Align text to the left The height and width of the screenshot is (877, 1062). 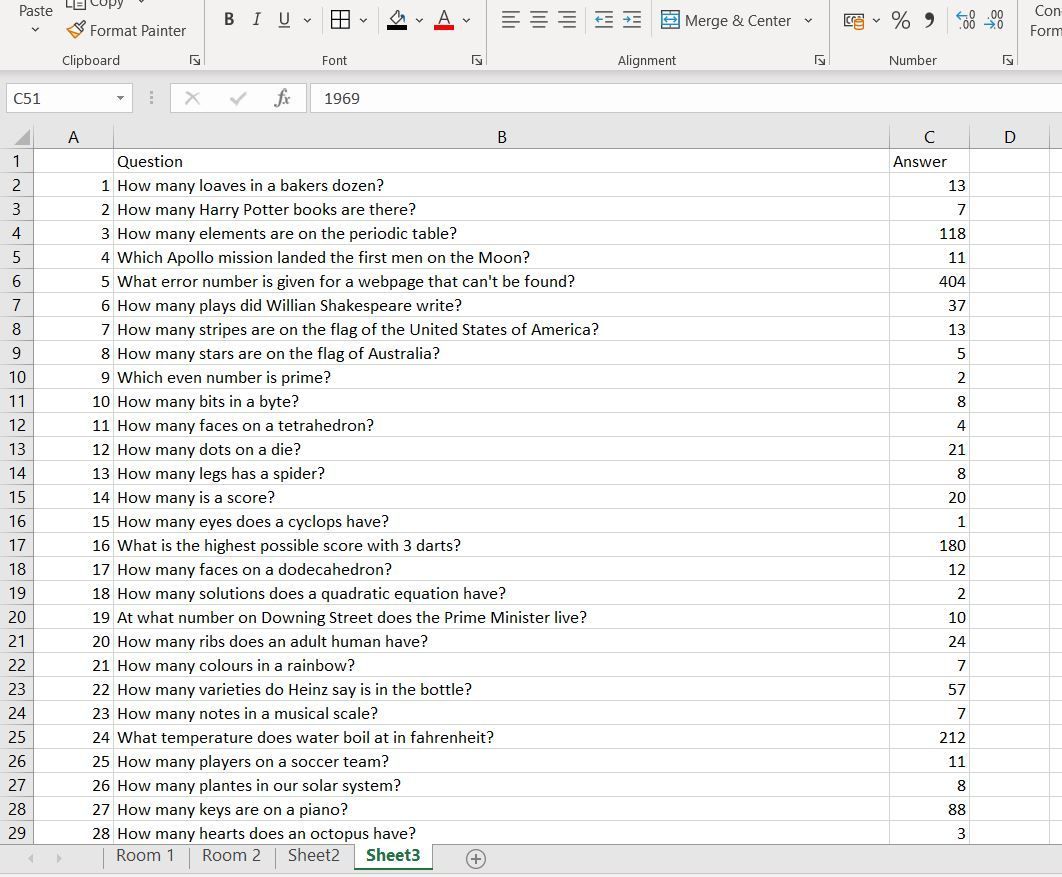pos(509,20)
